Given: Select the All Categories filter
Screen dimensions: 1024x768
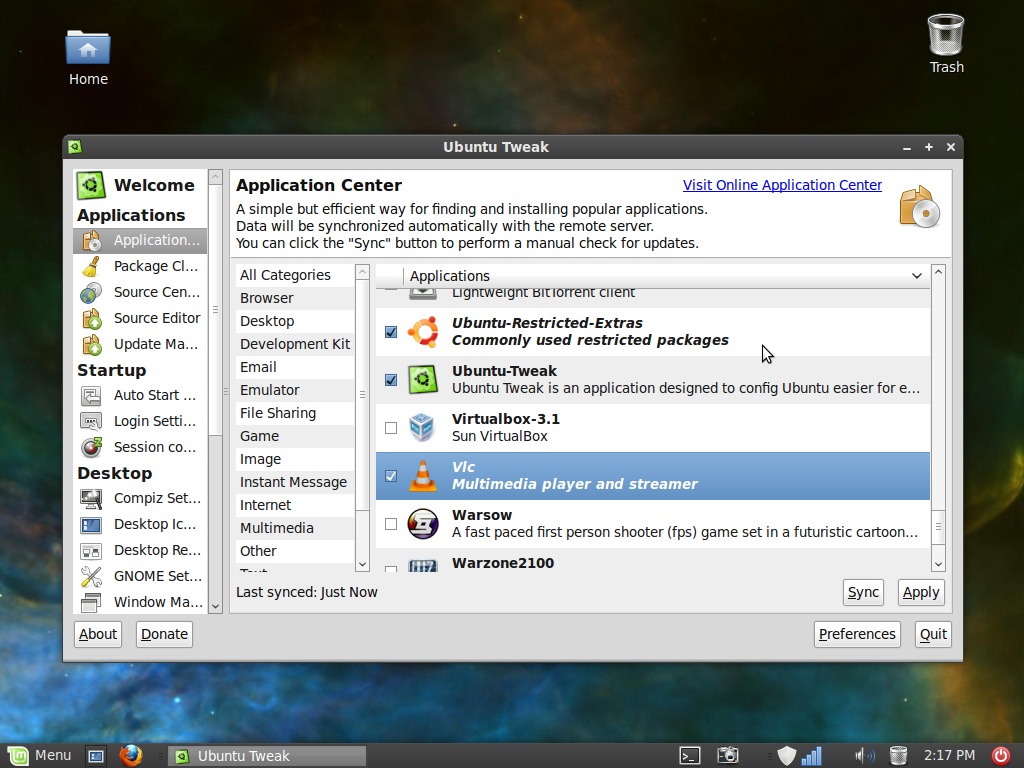Looking at the screenshot, I should (295, 275).
